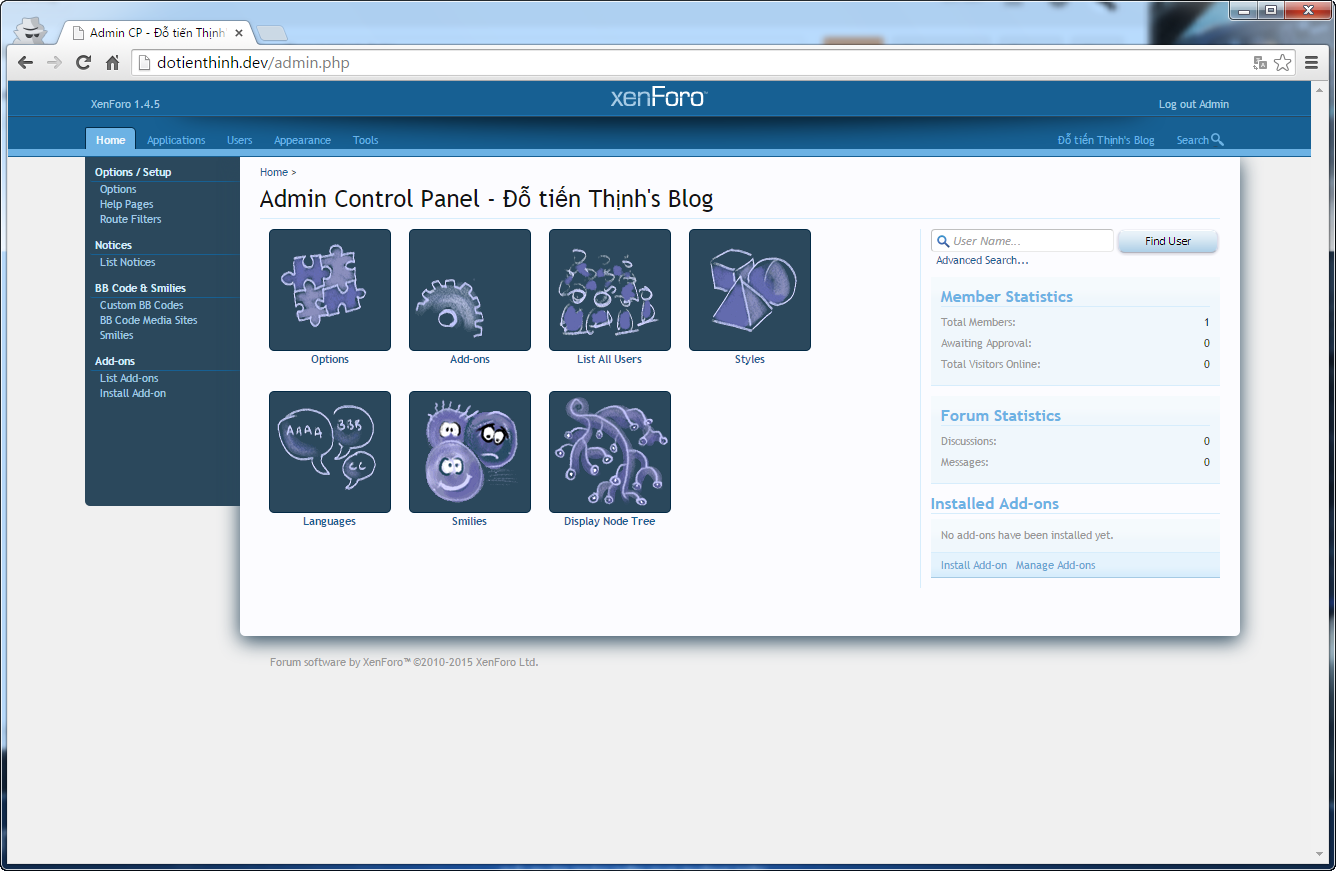Open the Add-ons gear icon
The height and width of the screenshot is (871, 1336).
click(x=470, y=290)
